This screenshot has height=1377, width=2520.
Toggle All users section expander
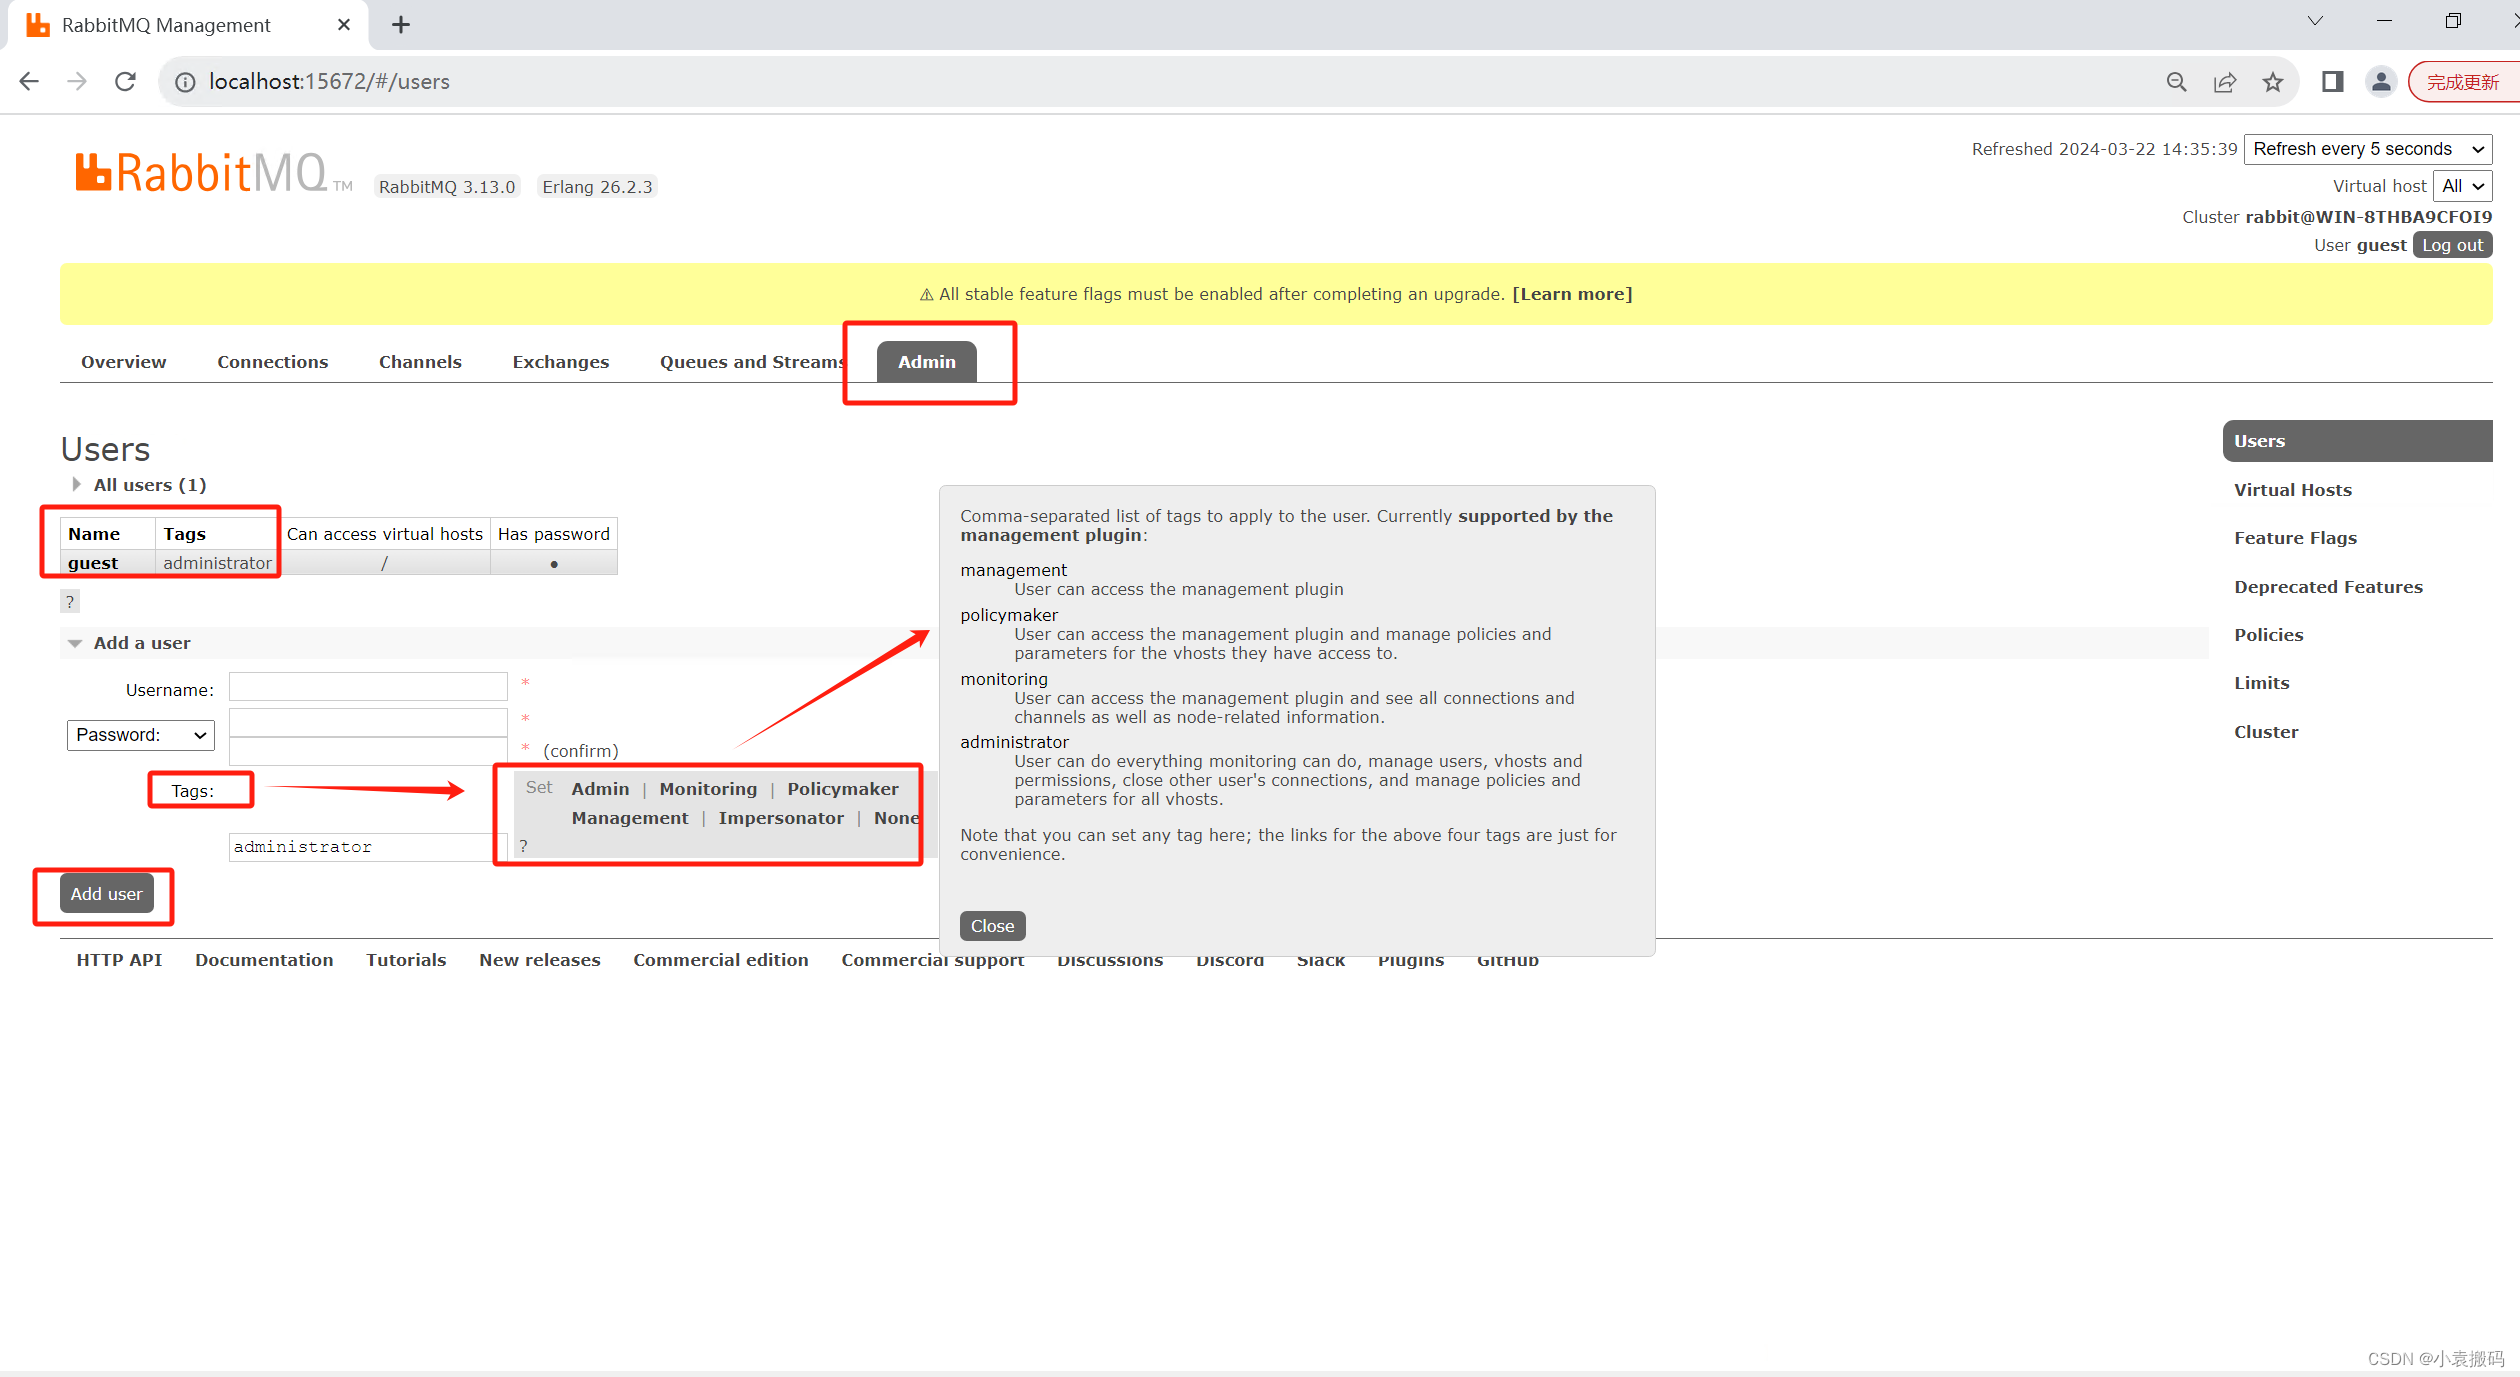pos(76,483)
